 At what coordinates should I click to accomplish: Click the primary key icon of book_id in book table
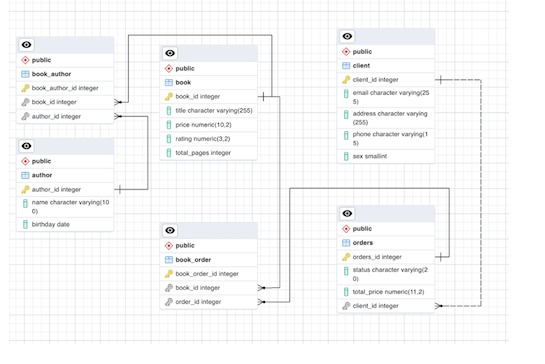[x=169, y=97]
